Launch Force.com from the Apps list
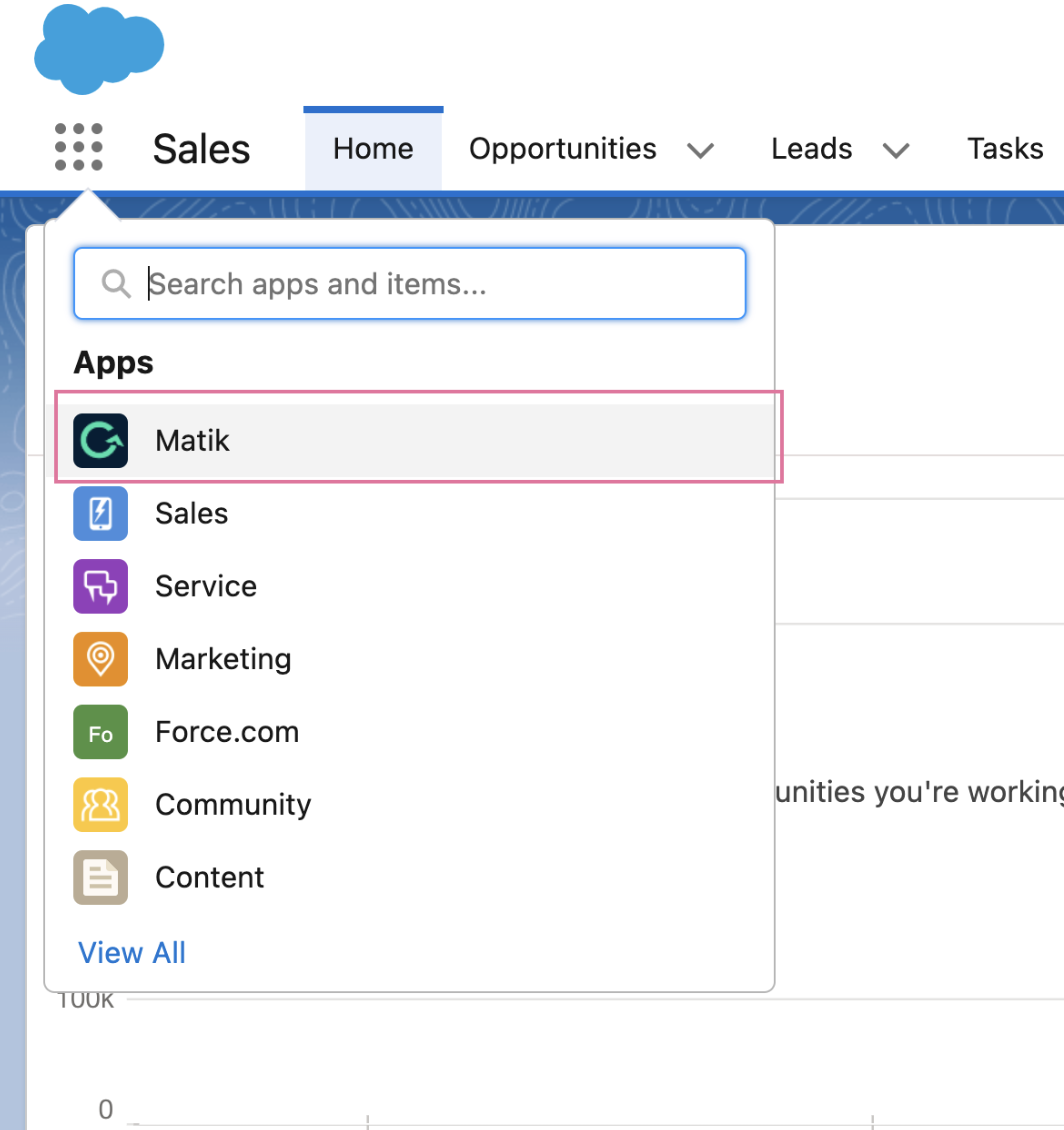This screenshot has height=1130, width=1064. pyautogui.click(x=410, y=731)
